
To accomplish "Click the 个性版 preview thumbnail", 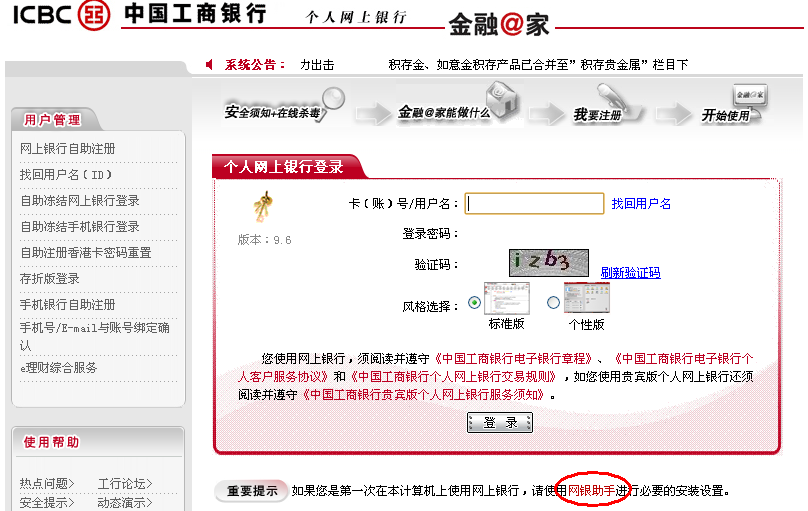I will 586,297.
